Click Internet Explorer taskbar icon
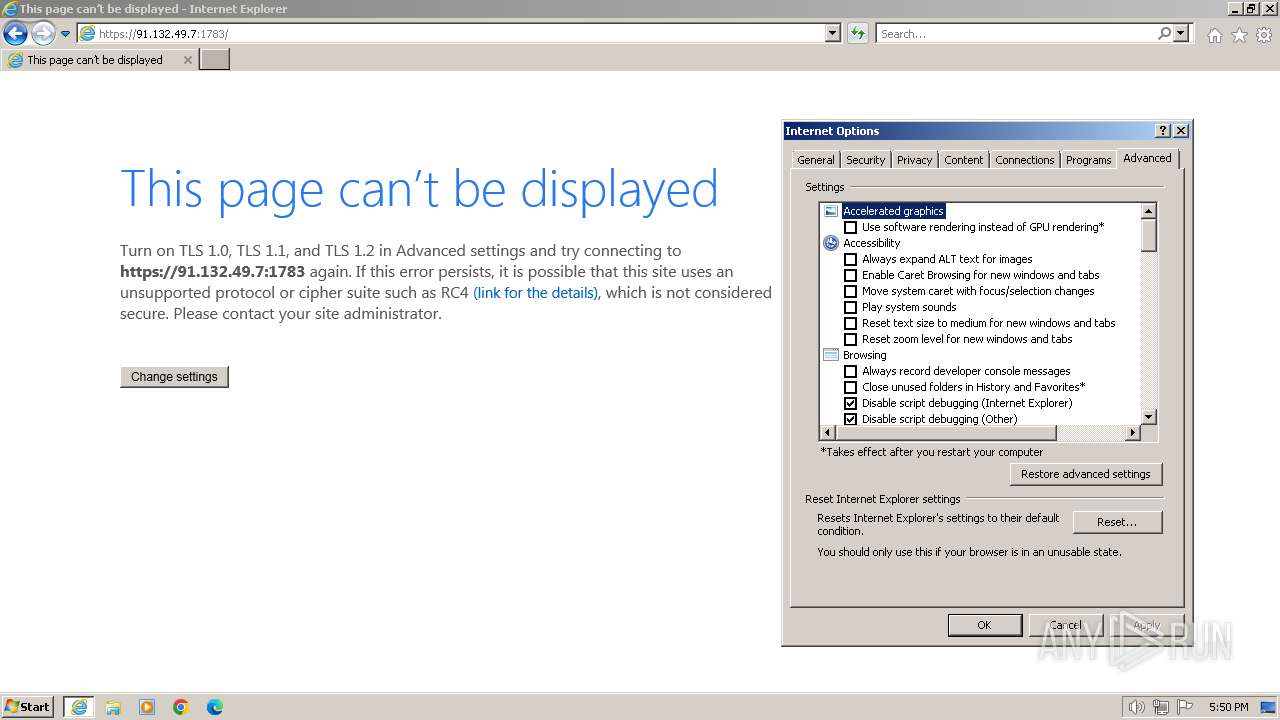This screenshot has width=1280, height=720. pyautogui.click(x=79, y=707)
